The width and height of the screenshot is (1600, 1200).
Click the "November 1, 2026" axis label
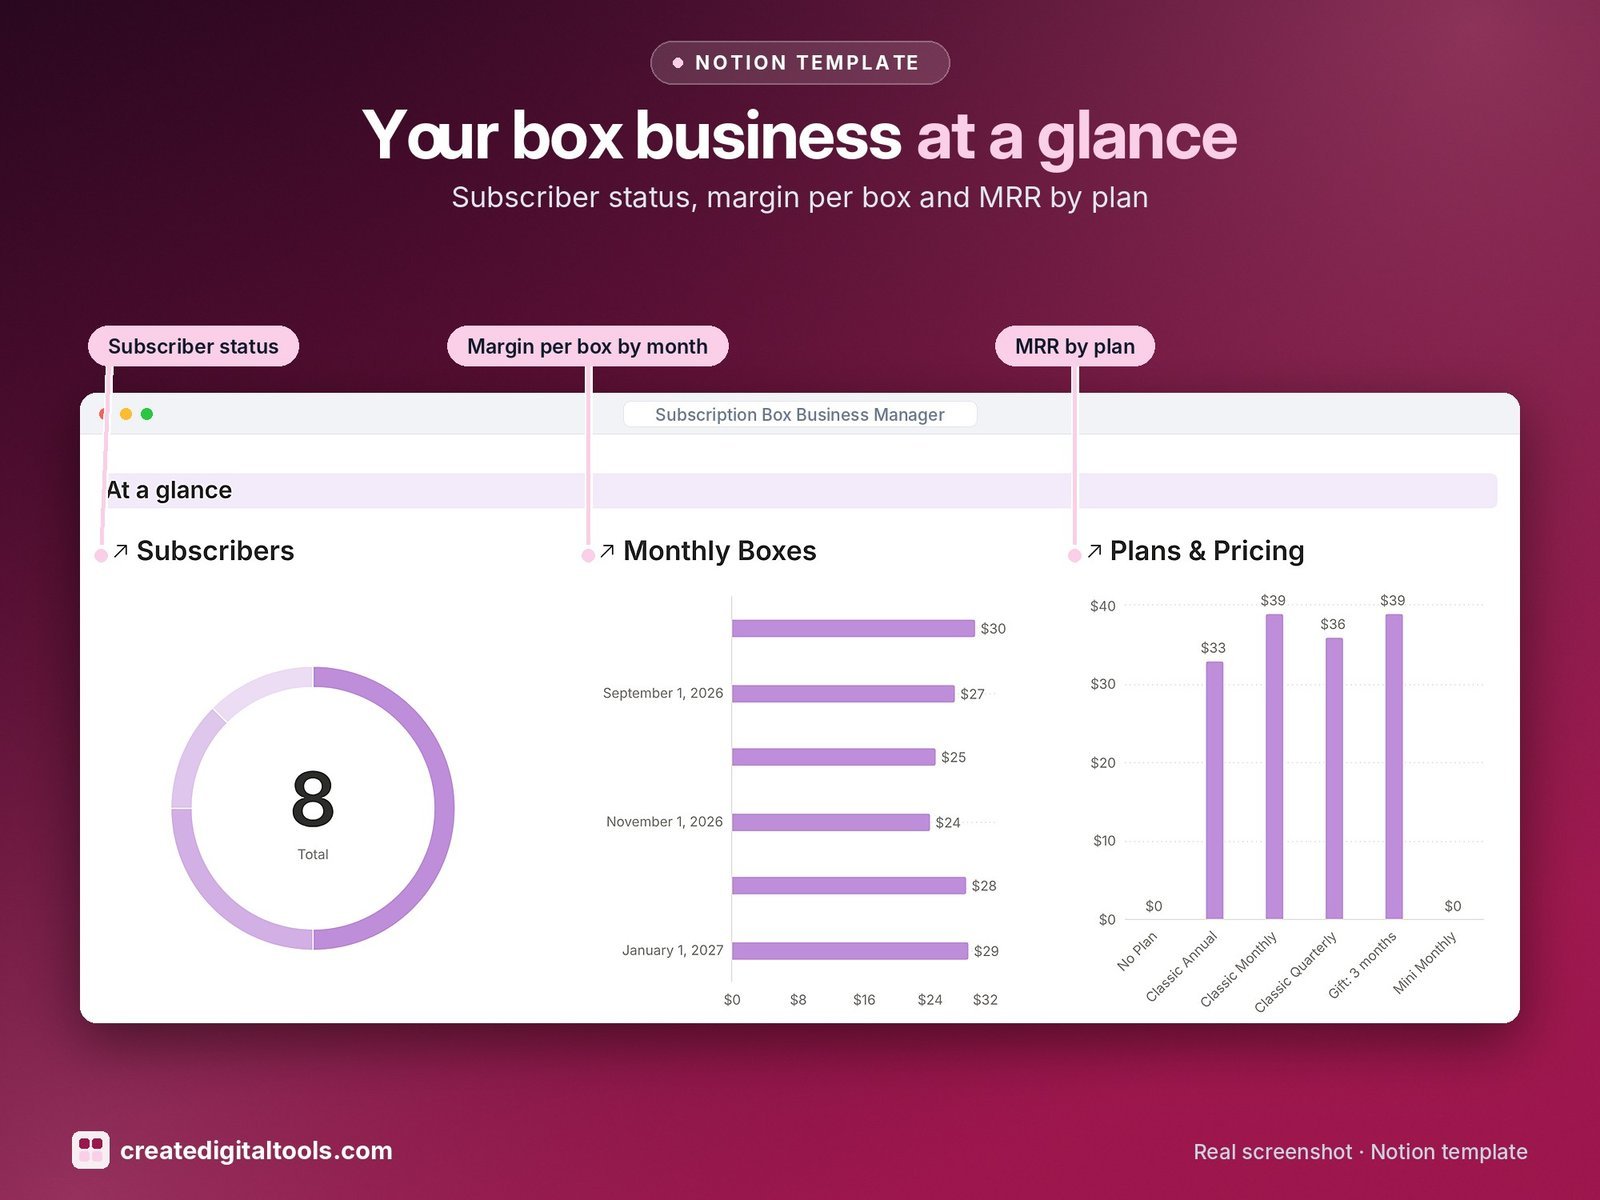(664, 822)
